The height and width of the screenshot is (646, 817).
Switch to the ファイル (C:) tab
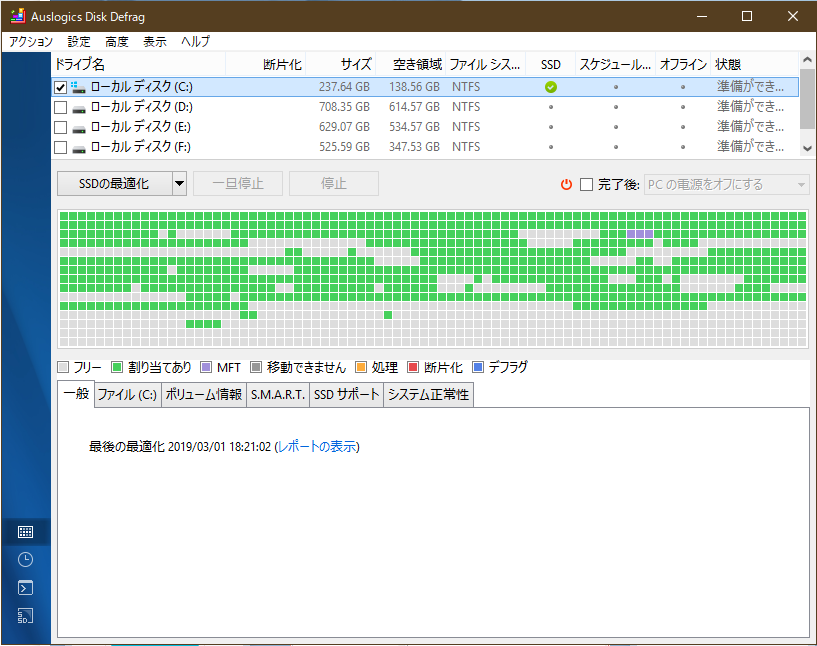click(x=128, y=394)
